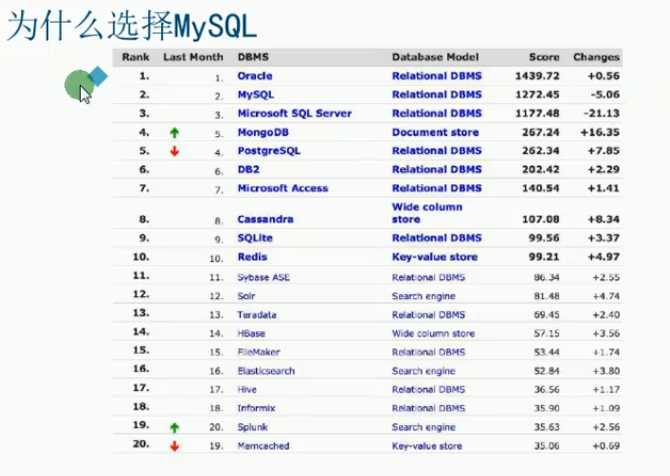Select the Cassandra score 107.08
Viewport: 670px width, 476px height.
[541, 219]
